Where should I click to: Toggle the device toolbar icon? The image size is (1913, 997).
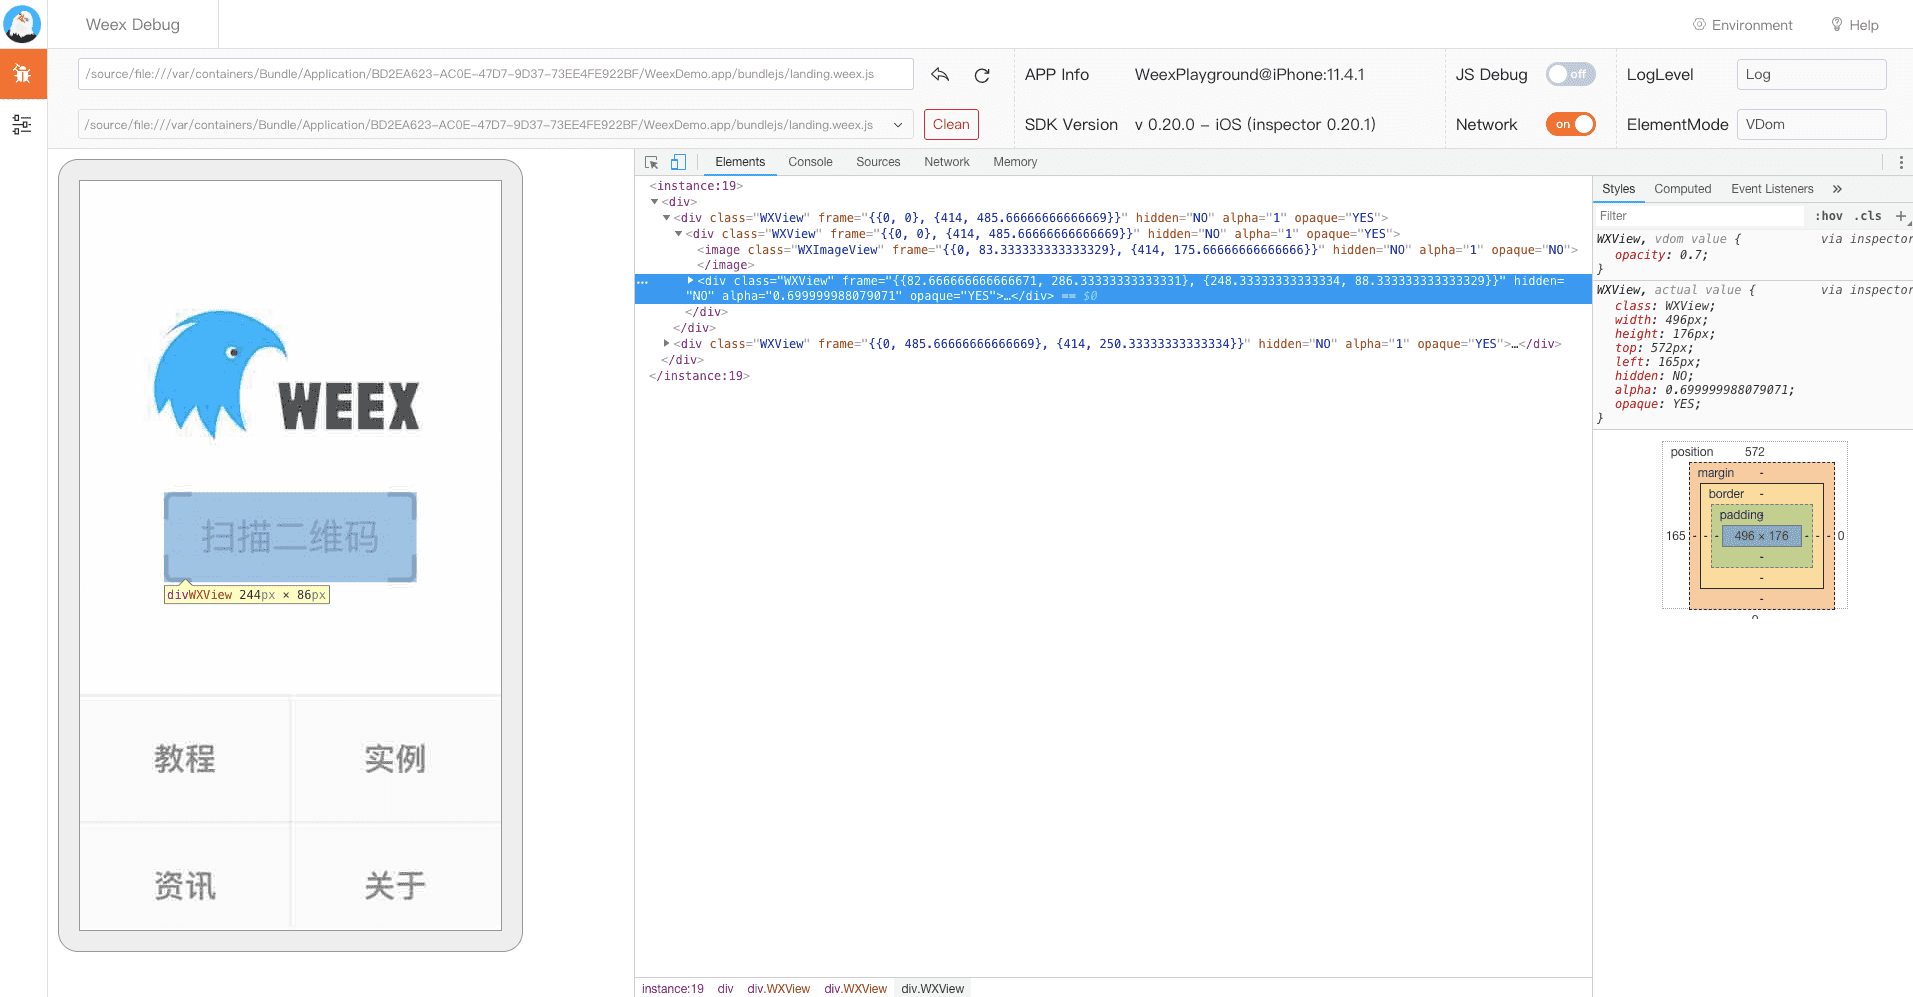pyautogui.click(x=678, y=162)
